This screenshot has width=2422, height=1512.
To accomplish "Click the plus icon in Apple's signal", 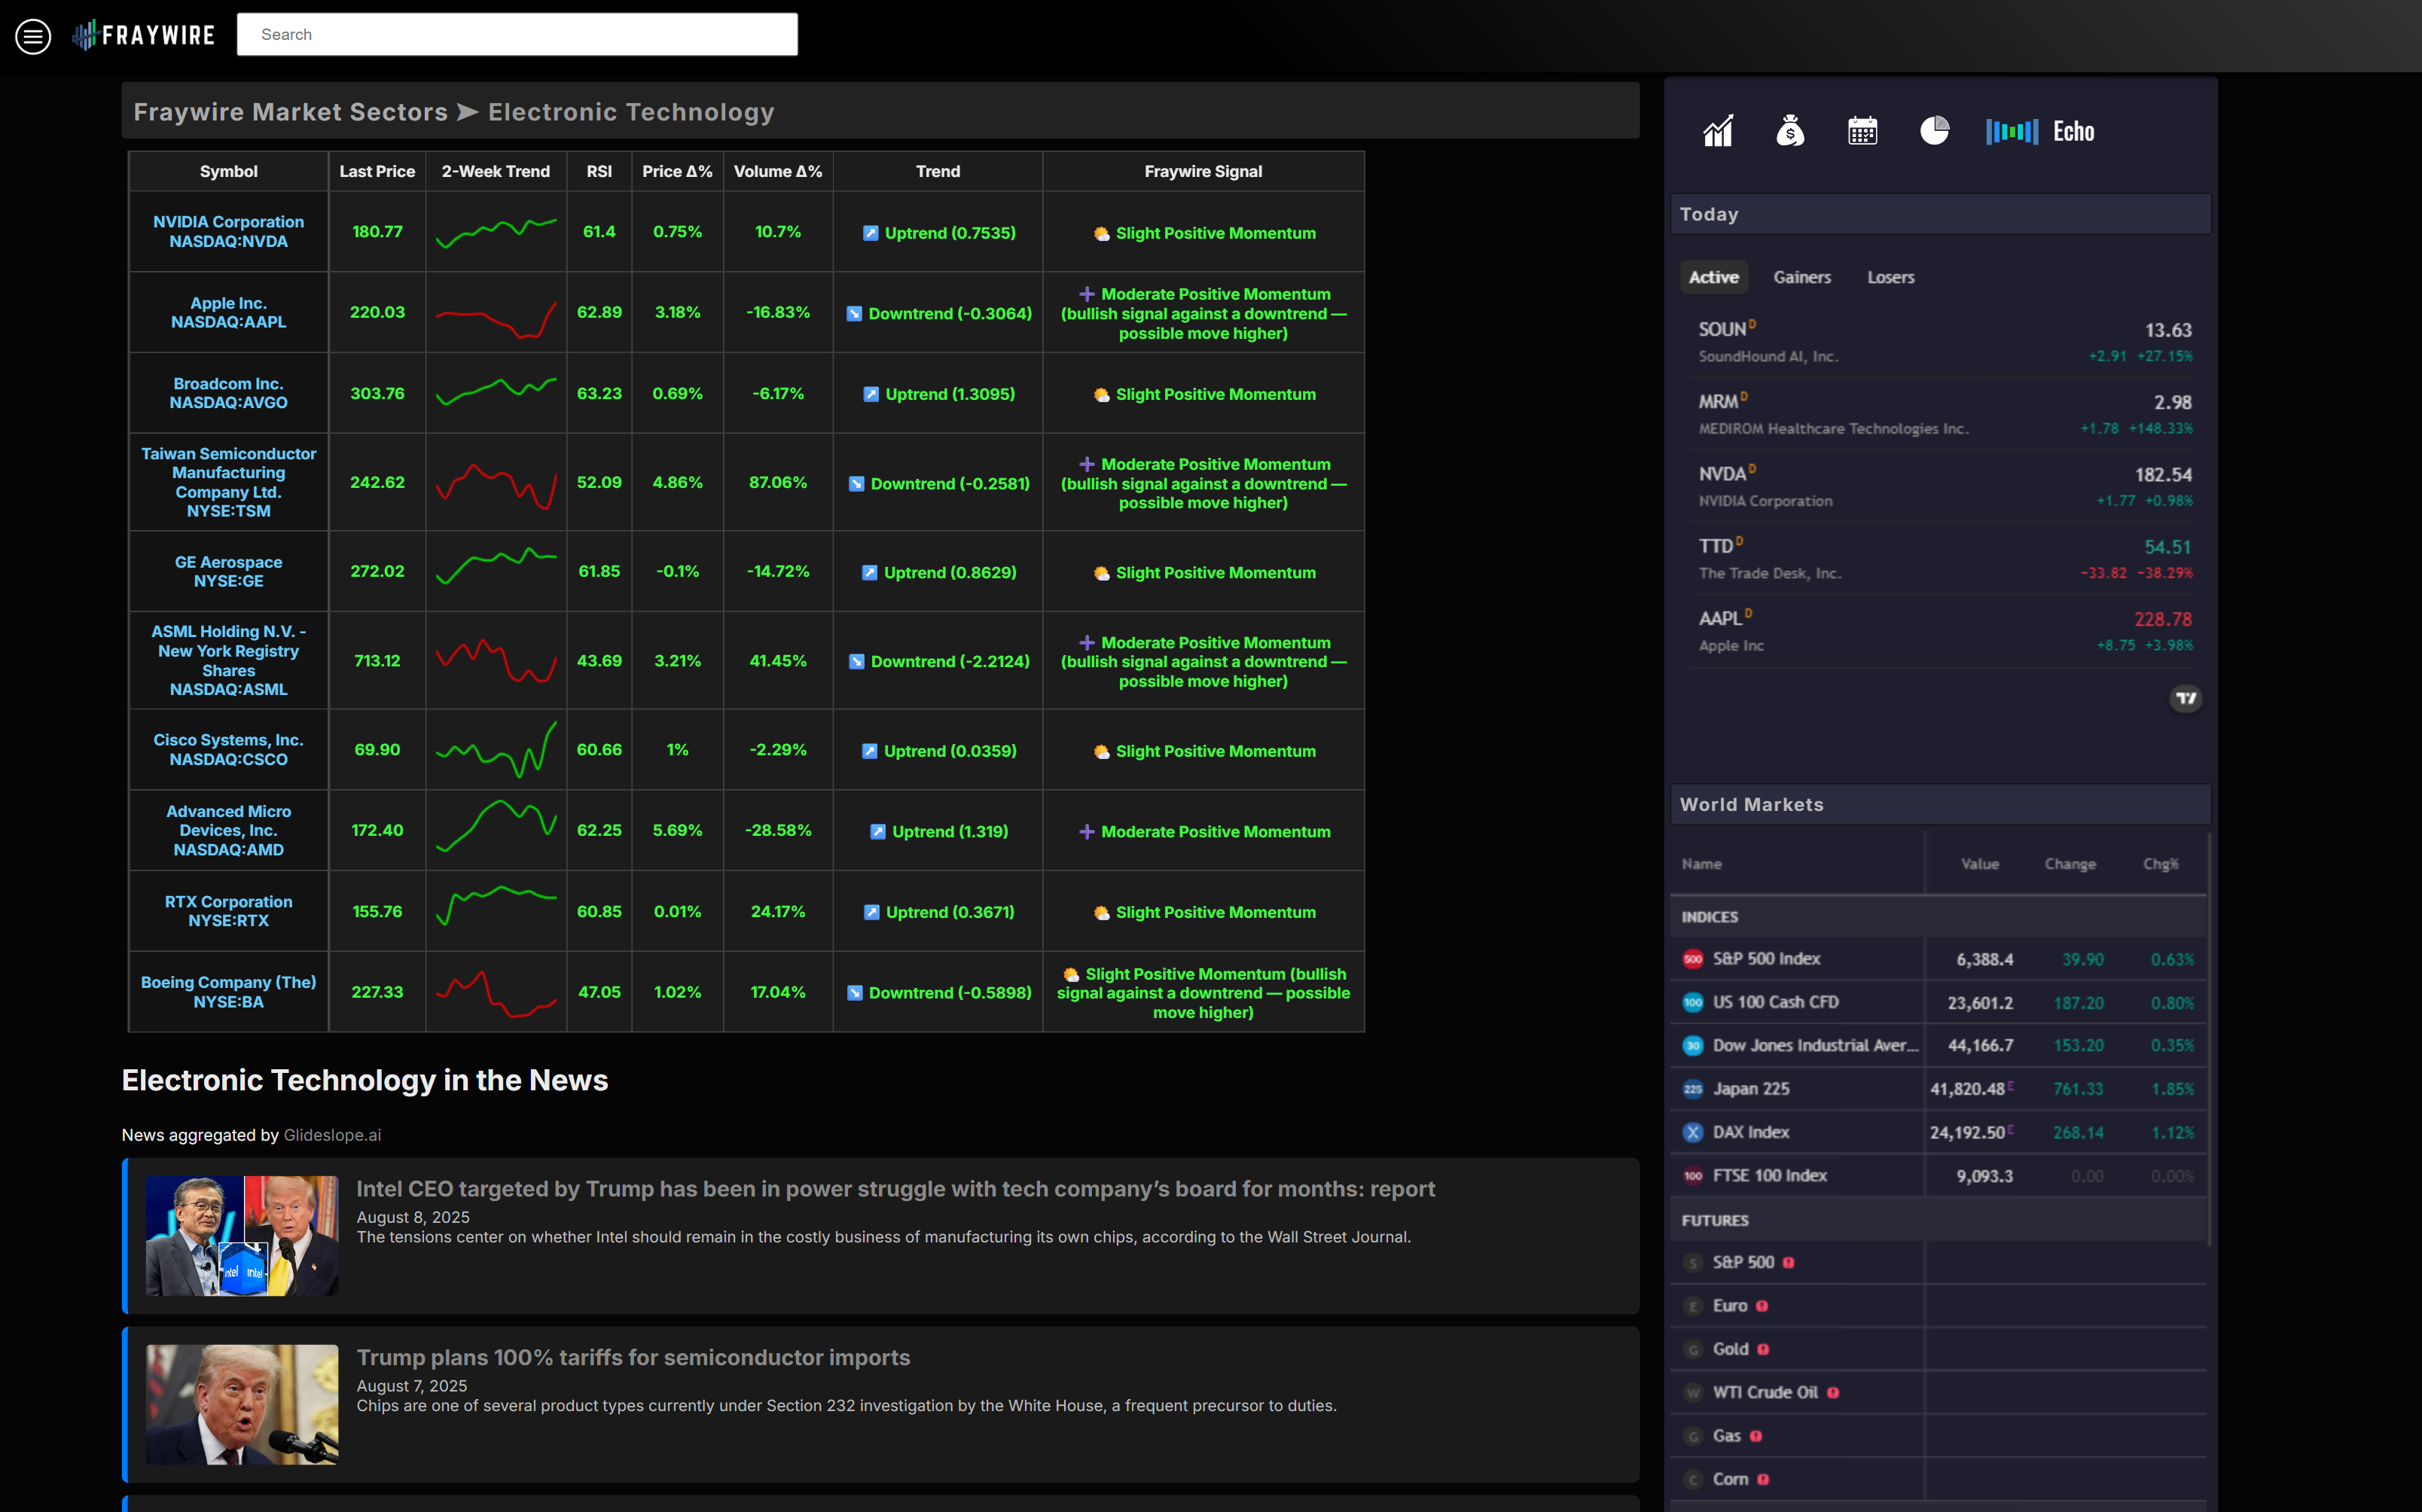I will (x=1086, y=294).
